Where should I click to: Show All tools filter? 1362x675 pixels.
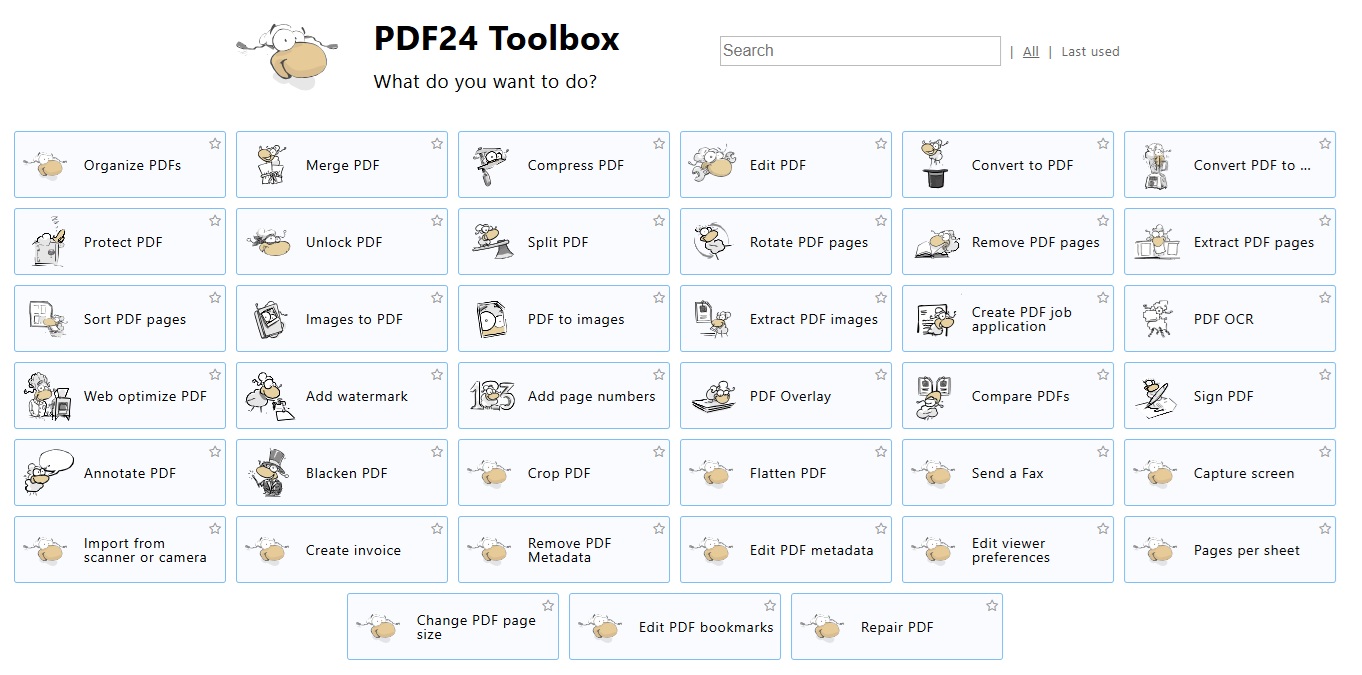[1031, 52]
